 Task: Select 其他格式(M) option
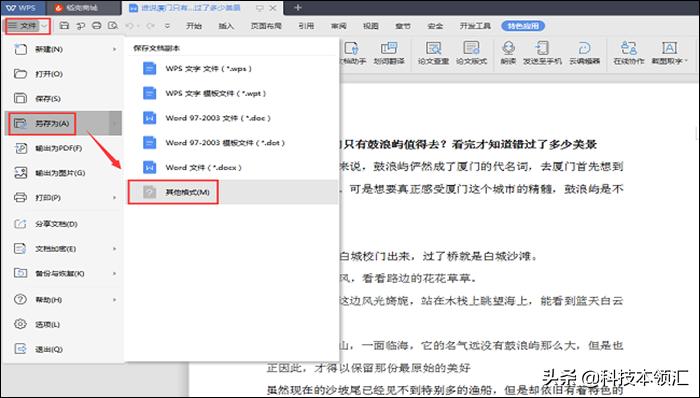[232, 192]
